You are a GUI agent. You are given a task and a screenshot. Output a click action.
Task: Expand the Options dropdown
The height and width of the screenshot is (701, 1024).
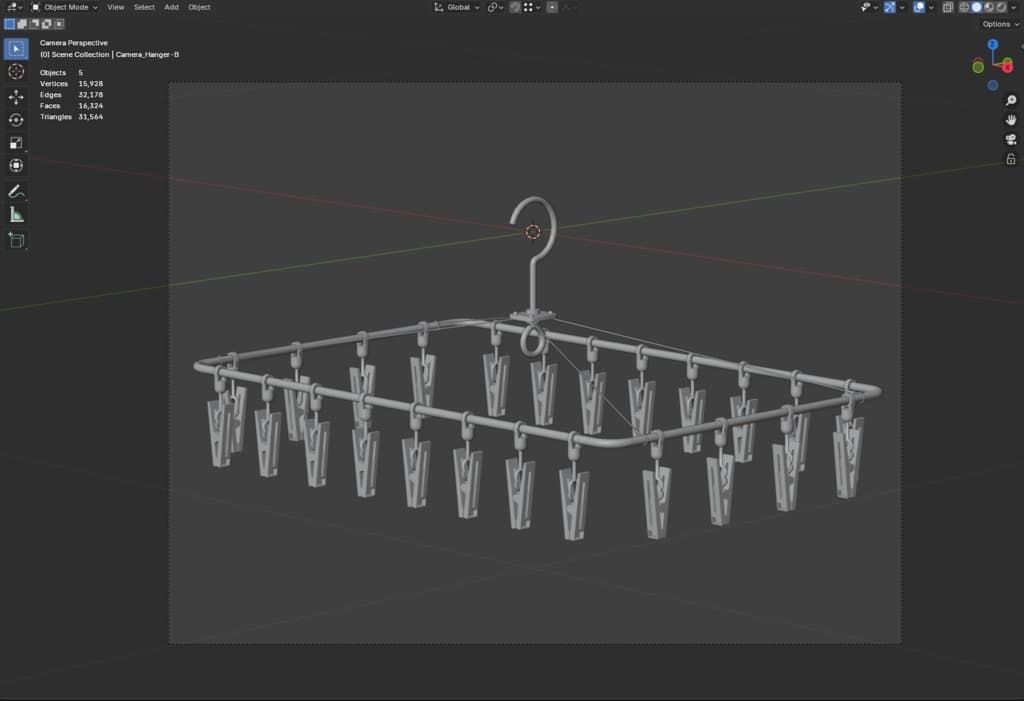point(999,24)
